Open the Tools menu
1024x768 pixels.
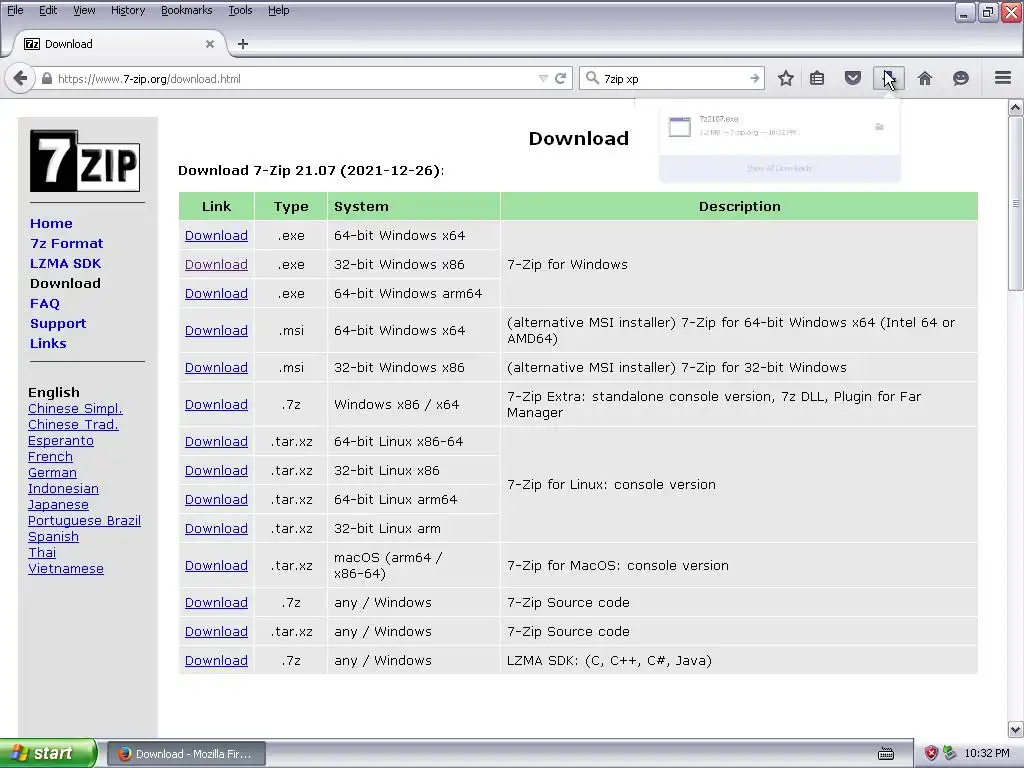pyautogui.click(x=240, y=10)
